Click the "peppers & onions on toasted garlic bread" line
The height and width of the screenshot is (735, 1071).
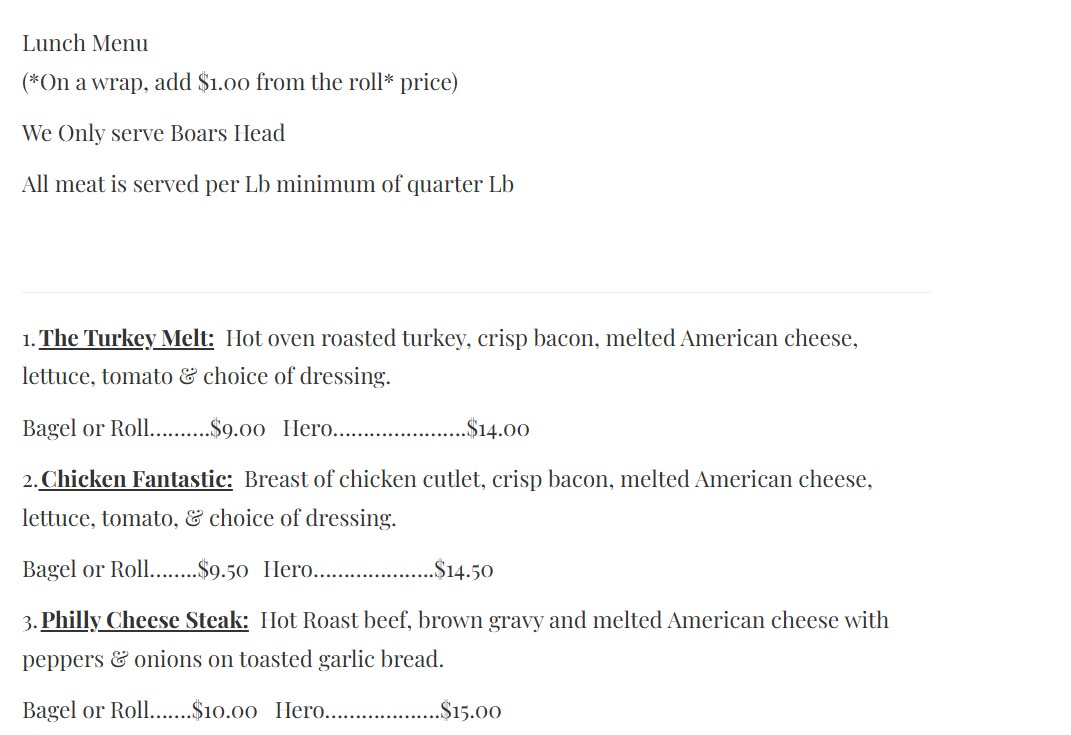click(x=233, y=659)
